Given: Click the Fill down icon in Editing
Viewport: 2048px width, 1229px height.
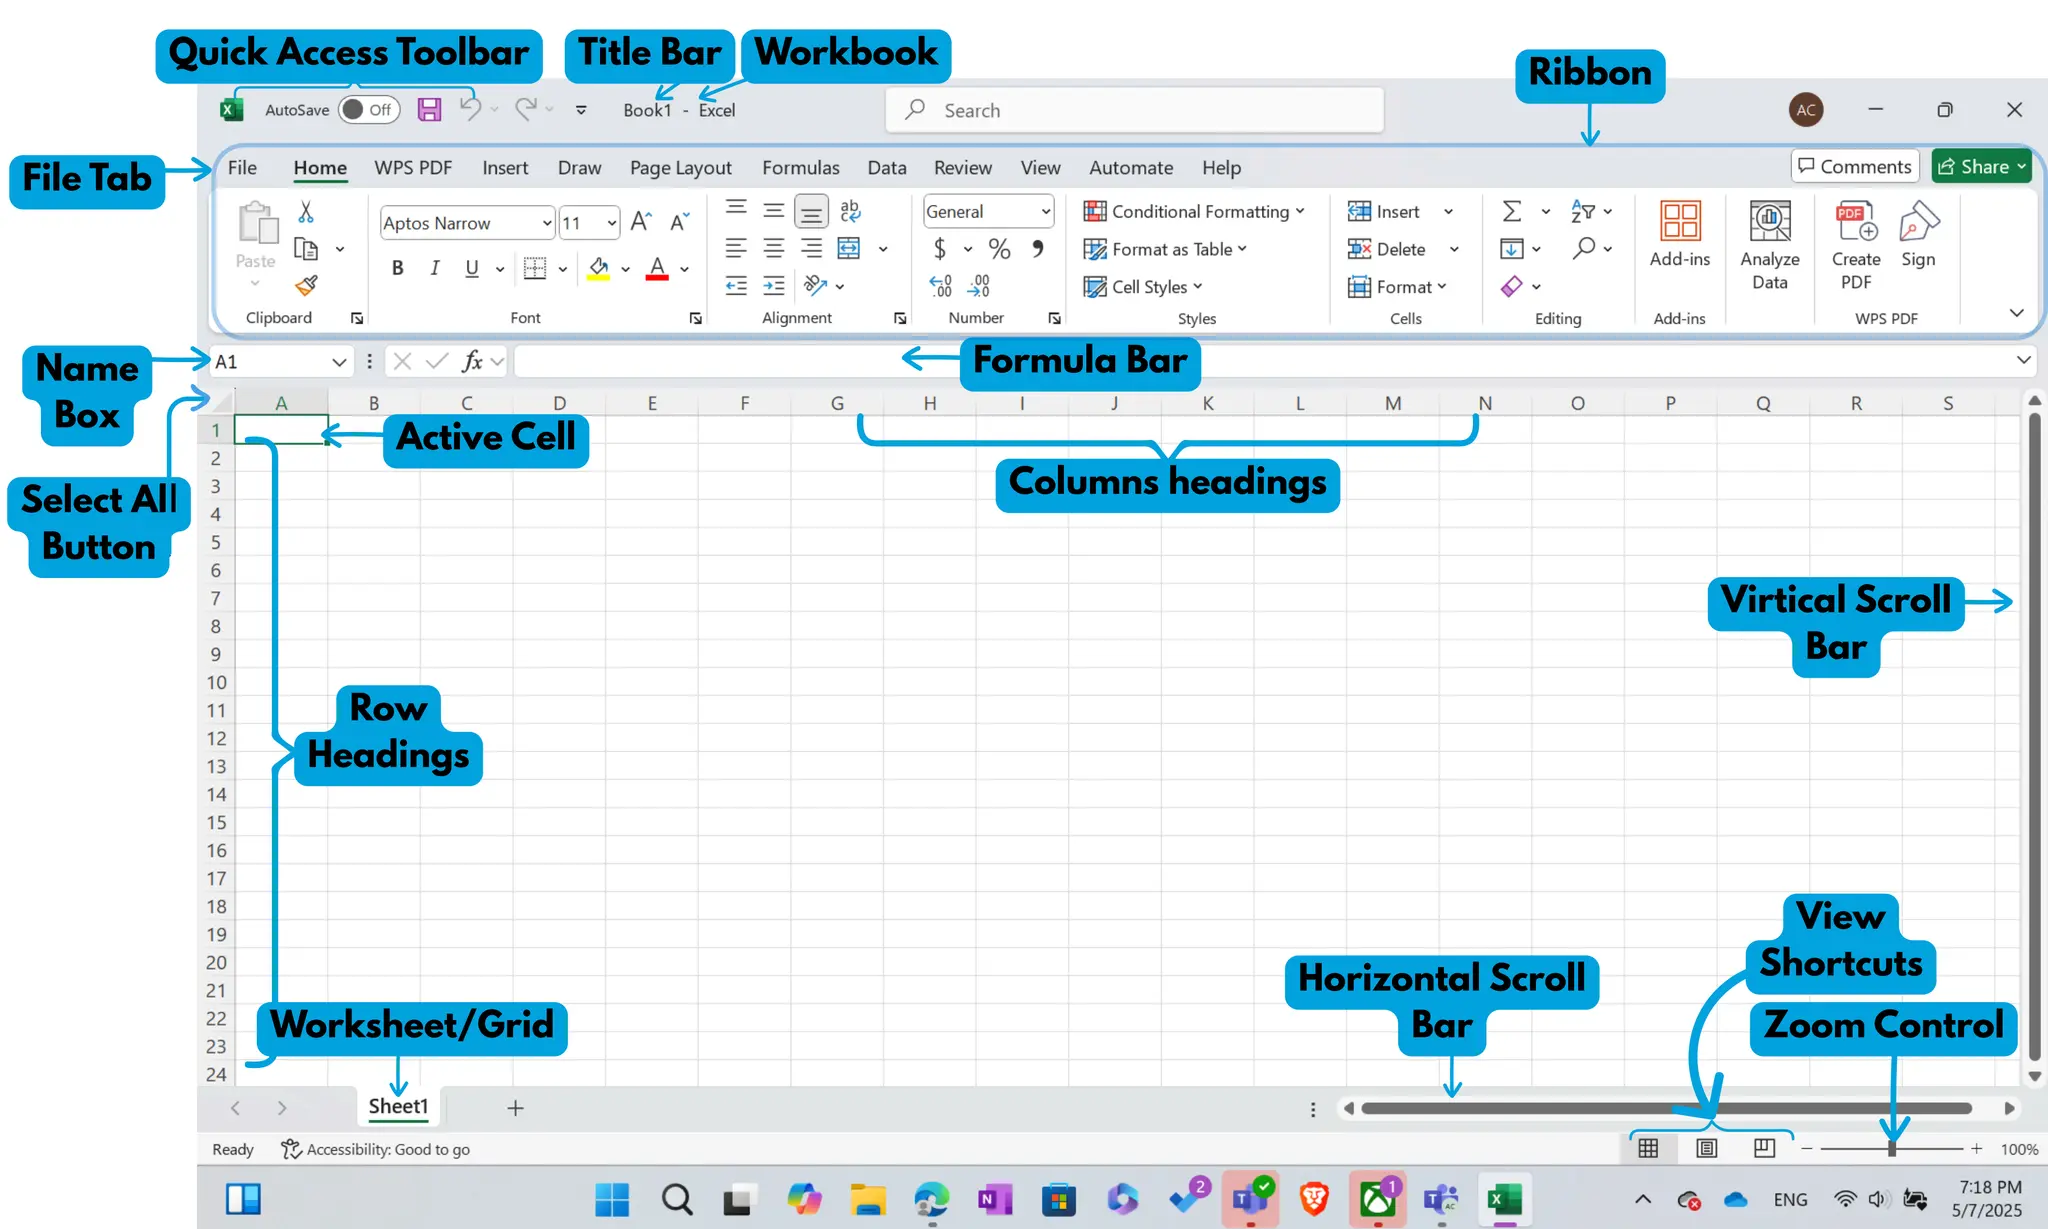Looking at the screenshot, I should pos(1512,249).
